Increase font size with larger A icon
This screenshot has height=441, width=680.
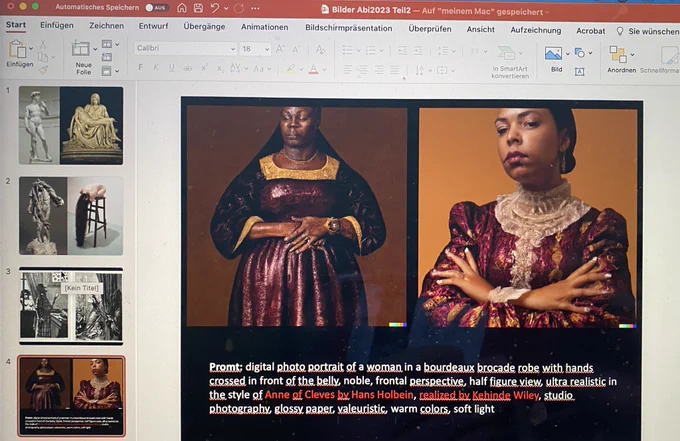pos(280,49)
